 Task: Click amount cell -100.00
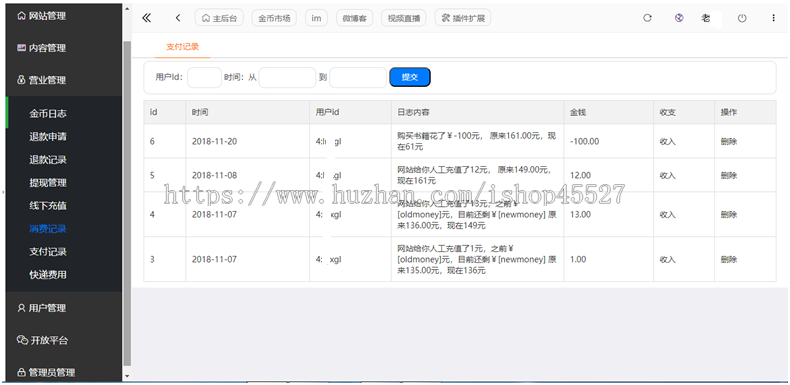[x=584, y=142]
